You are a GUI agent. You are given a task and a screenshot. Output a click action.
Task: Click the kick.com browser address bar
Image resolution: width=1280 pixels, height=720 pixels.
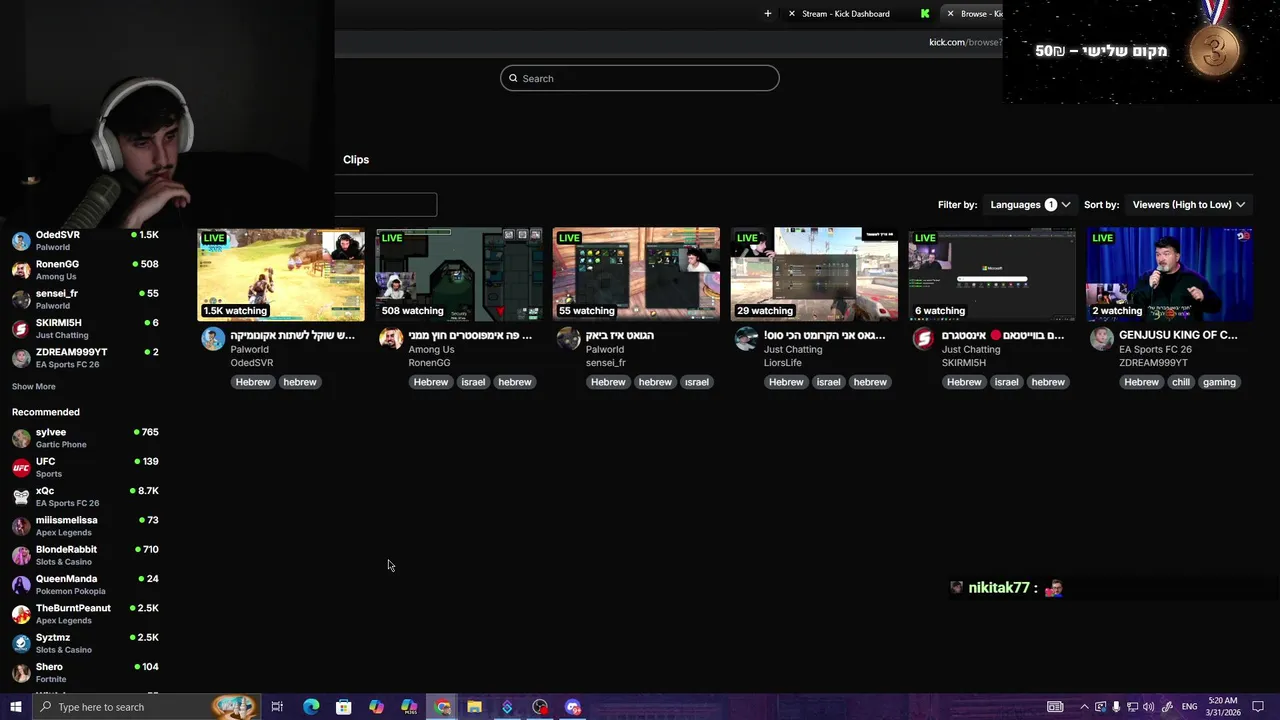(x=668, y=42)
